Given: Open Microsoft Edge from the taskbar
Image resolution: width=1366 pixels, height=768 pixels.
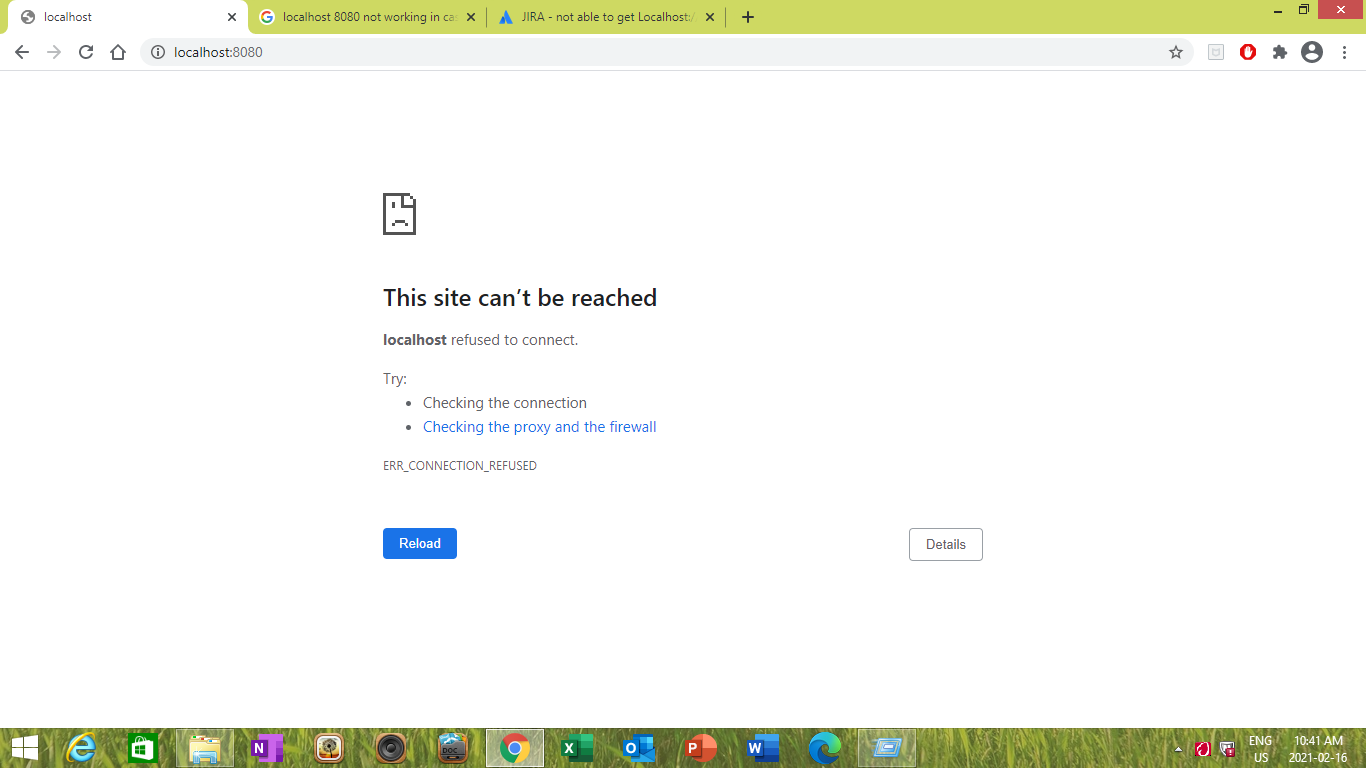Looking at the screenshot, I should [x=824, y=747].
